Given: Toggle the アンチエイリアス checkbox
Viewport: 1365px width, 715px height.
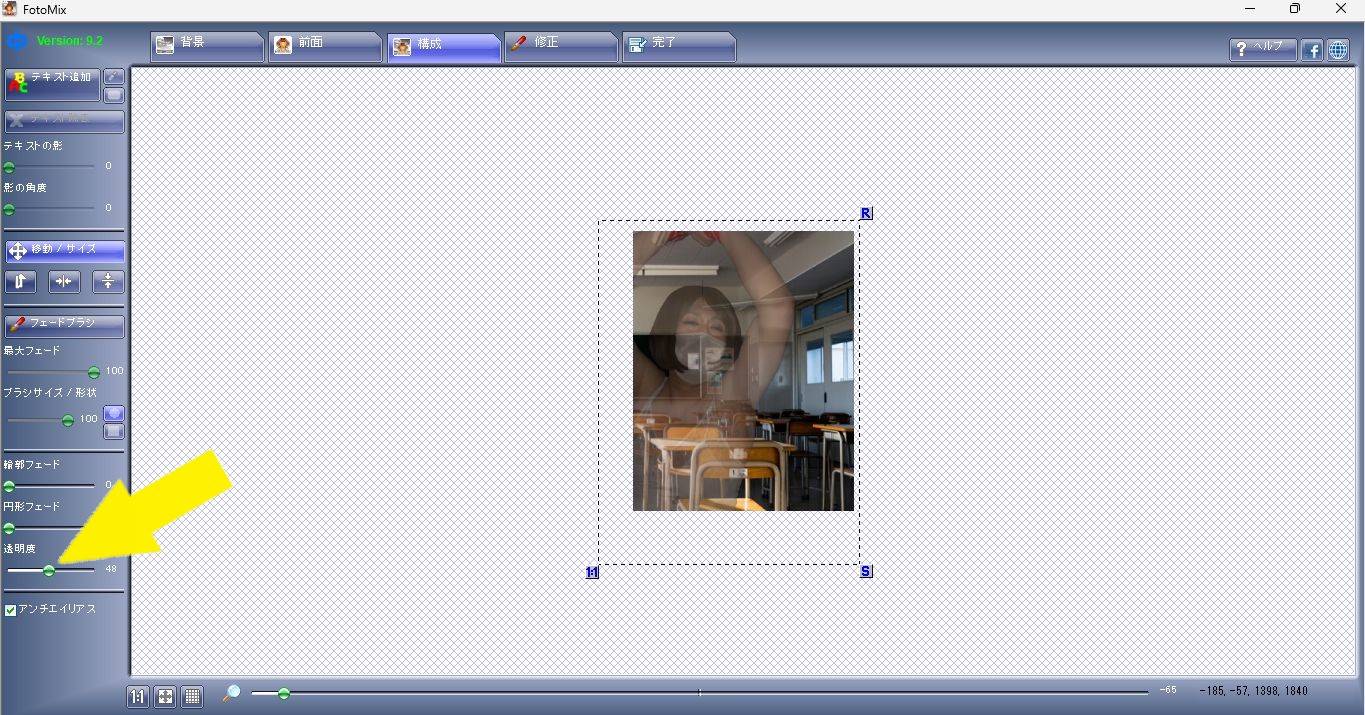Looking at the screenshot, I should [x=11, y=610].
